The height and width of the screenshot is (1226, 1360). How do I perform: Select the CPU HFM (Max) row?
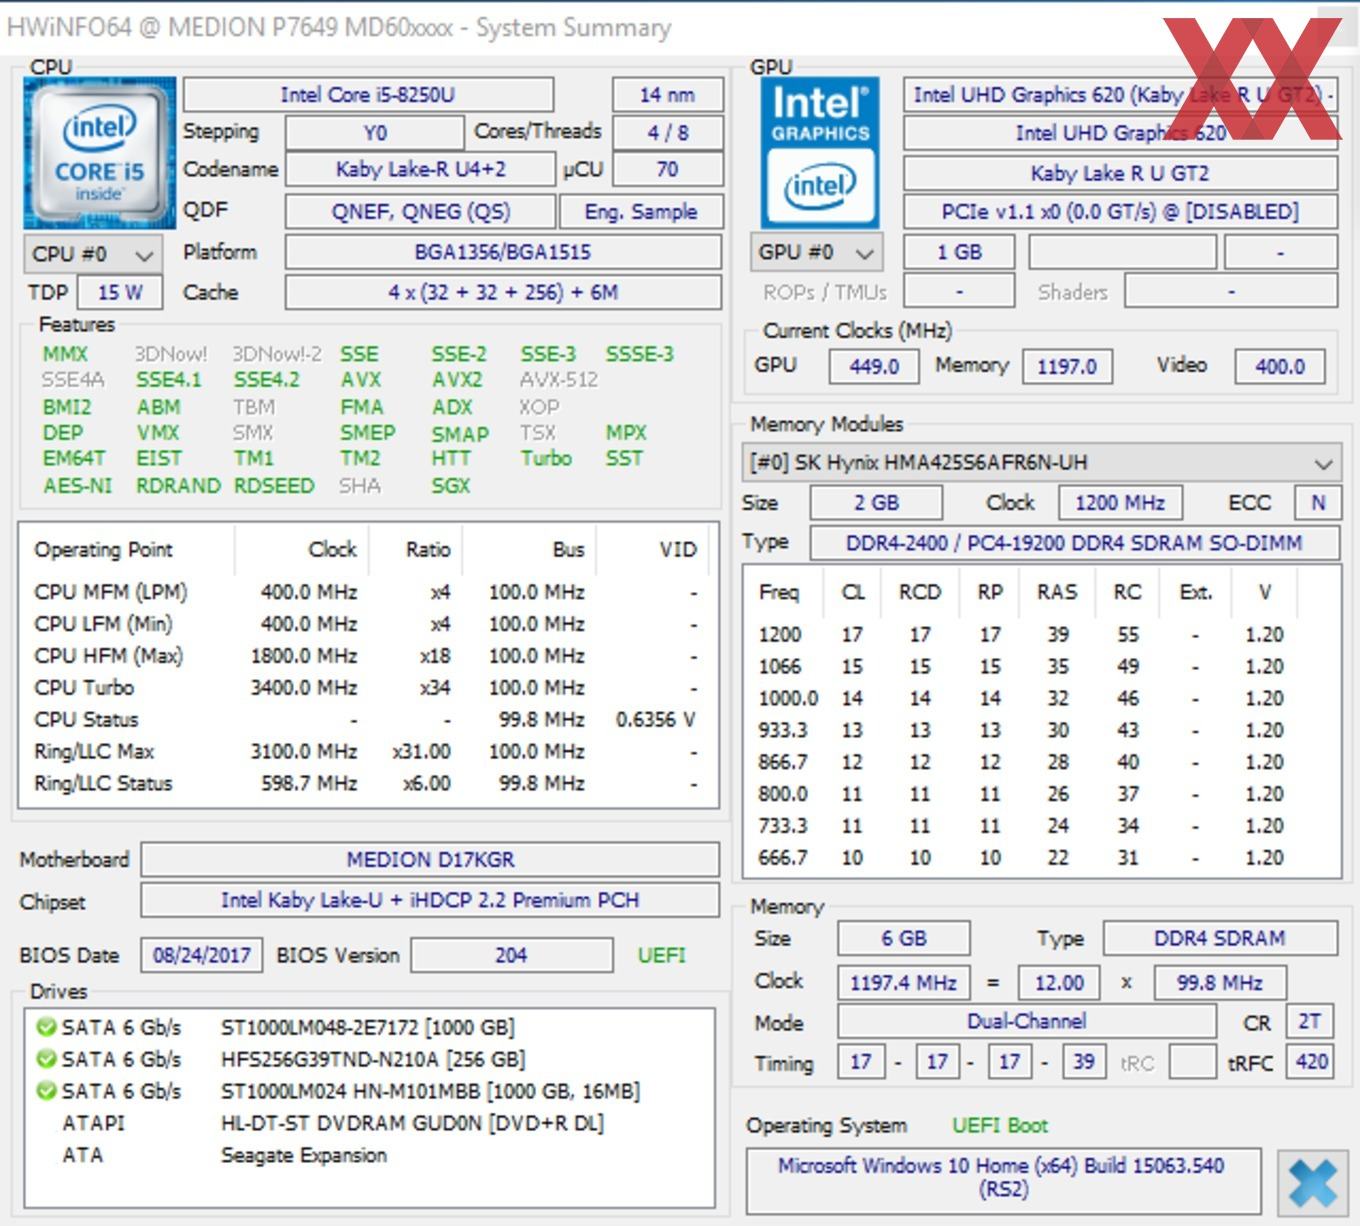(x=366, y=656)
